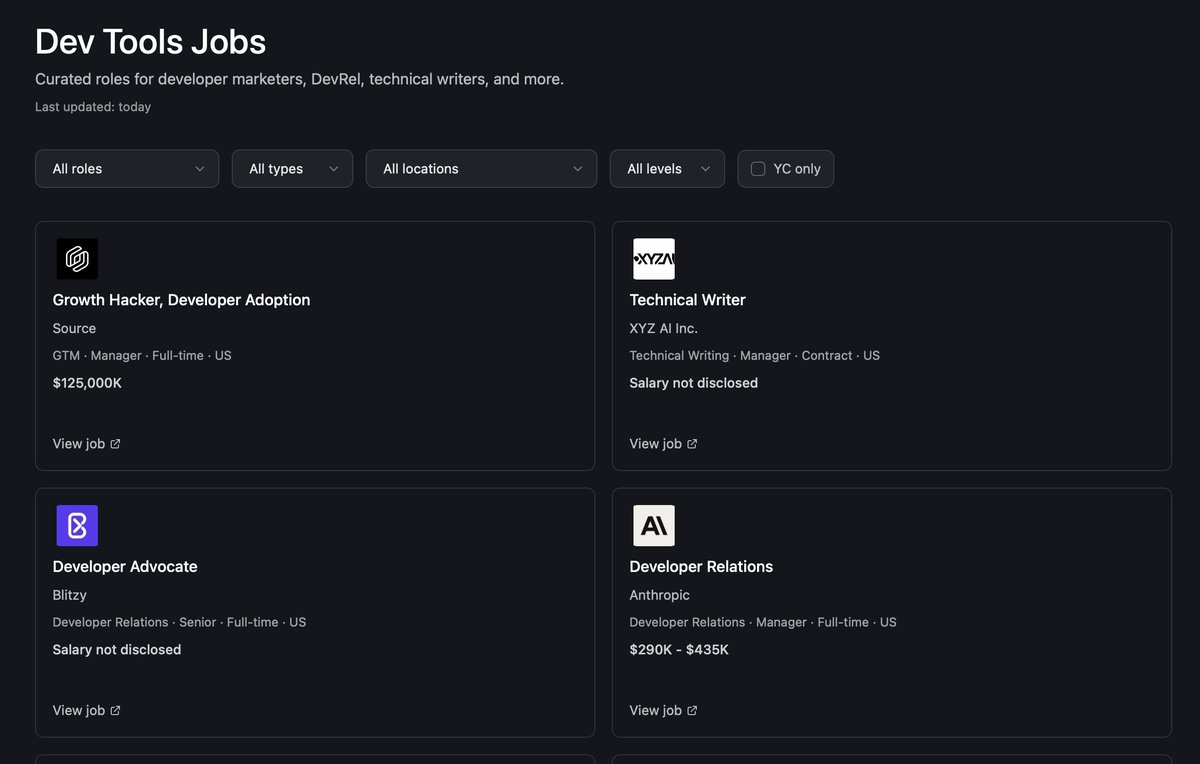Open the Technical Writer job title
This screenshot has width=1200, height=764.
click(687, 300)
